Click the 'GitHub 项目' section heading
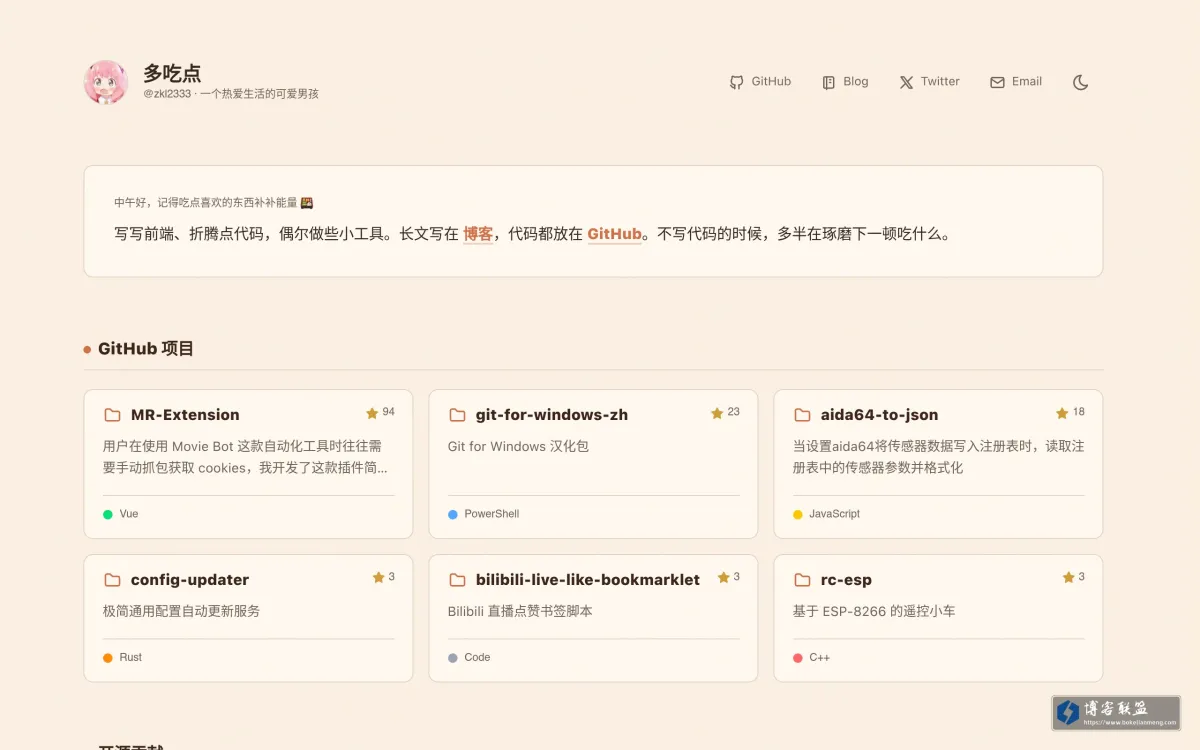The width and height of the screenshot is (1200, 750). pos(146,349)
